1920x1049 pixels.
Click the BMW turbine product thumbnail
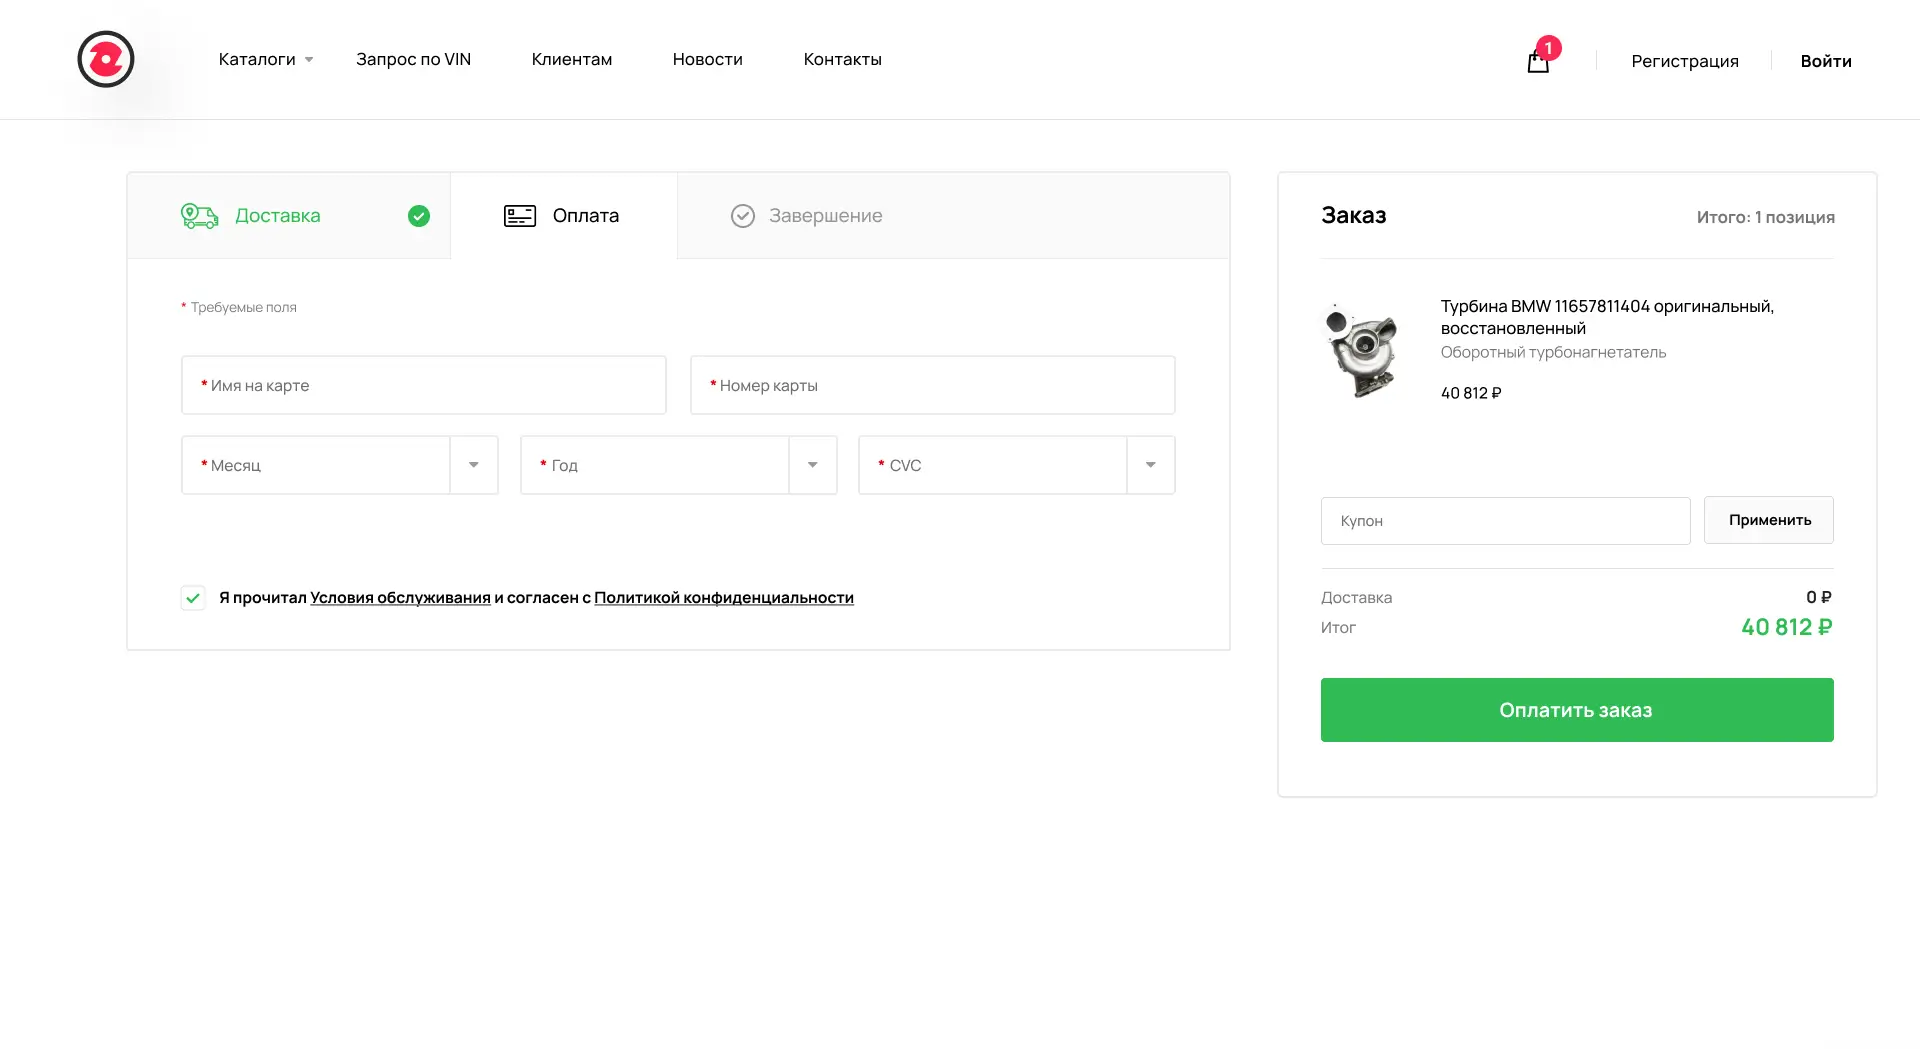[x=1360, y=350]
